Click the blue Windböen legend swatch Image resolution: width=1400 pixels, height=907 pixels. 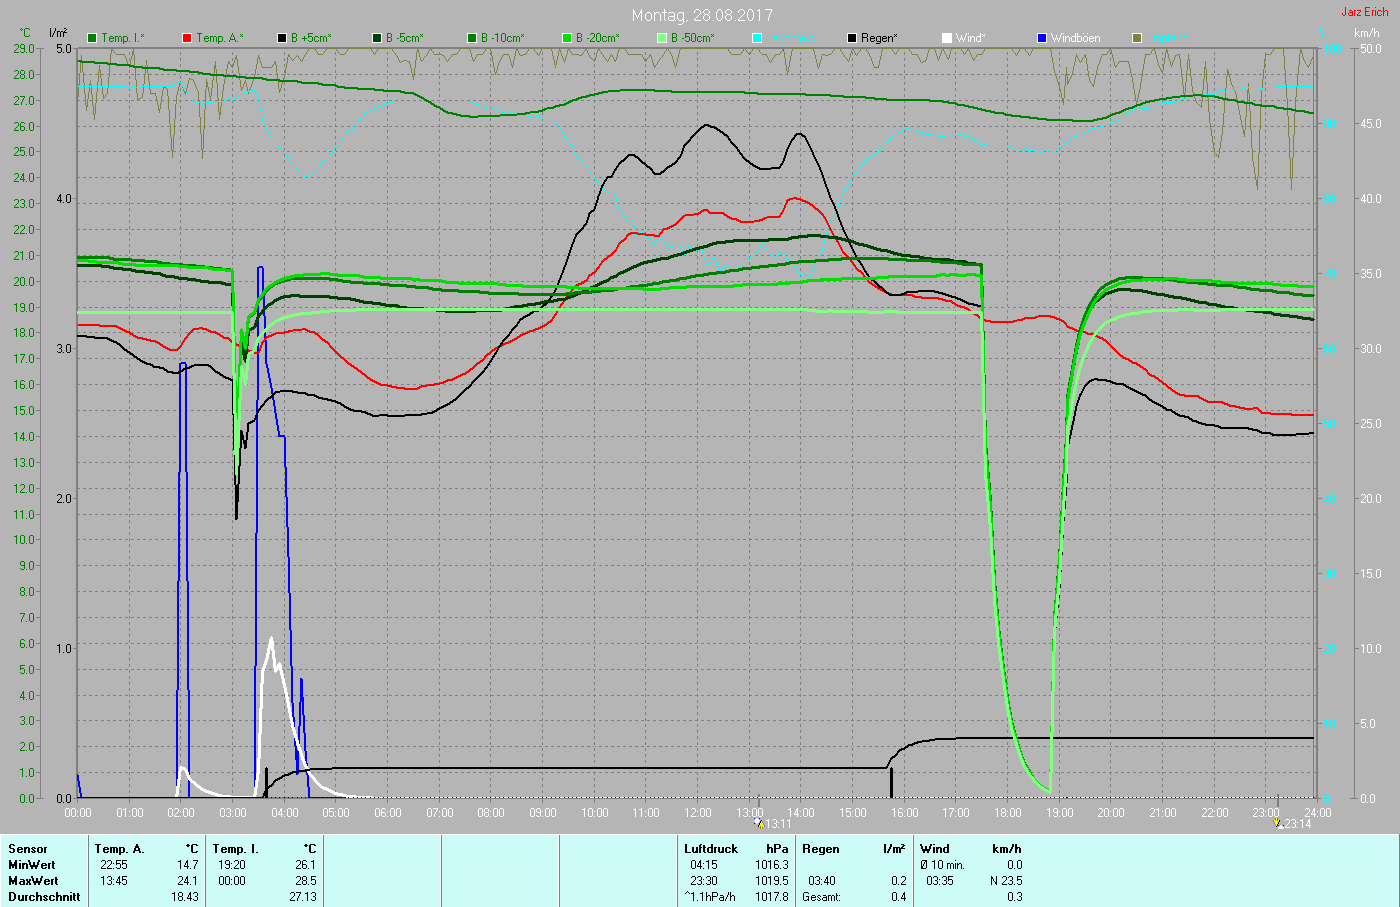point(1042,38)
